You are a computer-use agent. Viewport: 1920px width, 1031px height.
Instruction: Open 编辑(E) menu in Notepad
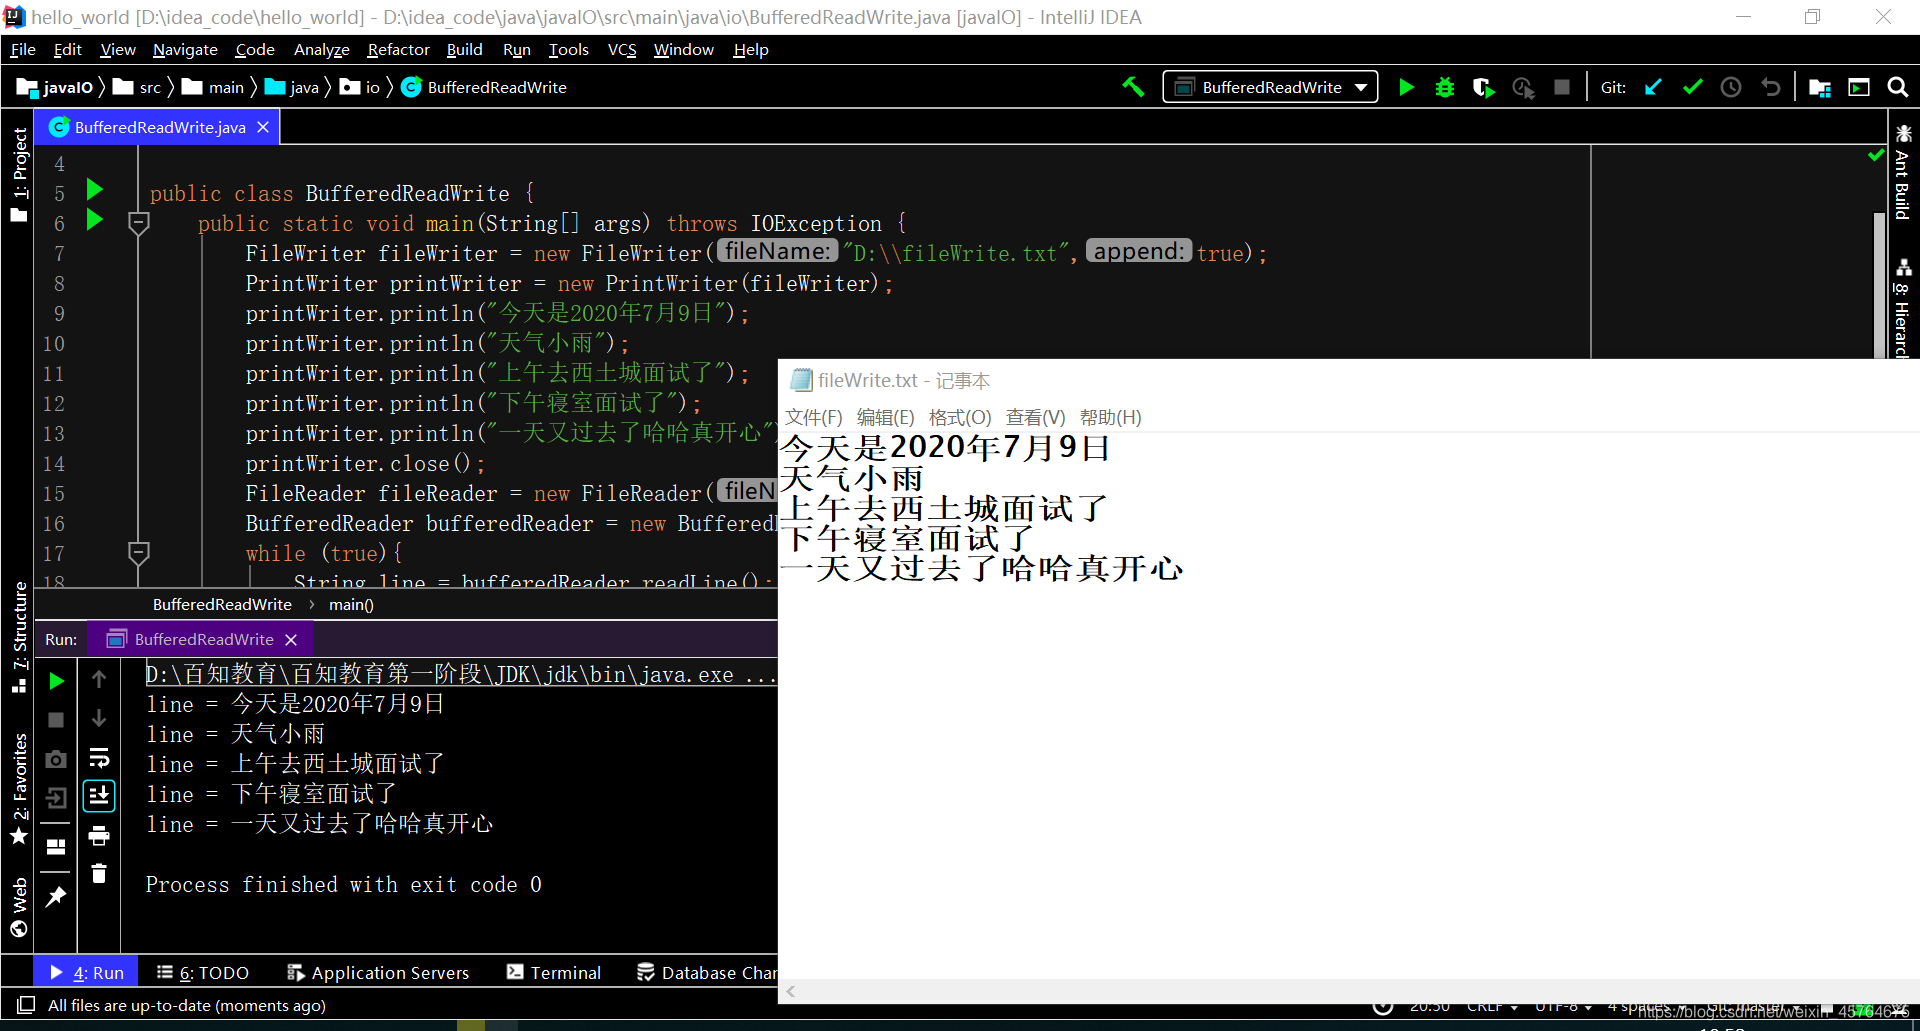pyautogui.click(x=885, y=417)
